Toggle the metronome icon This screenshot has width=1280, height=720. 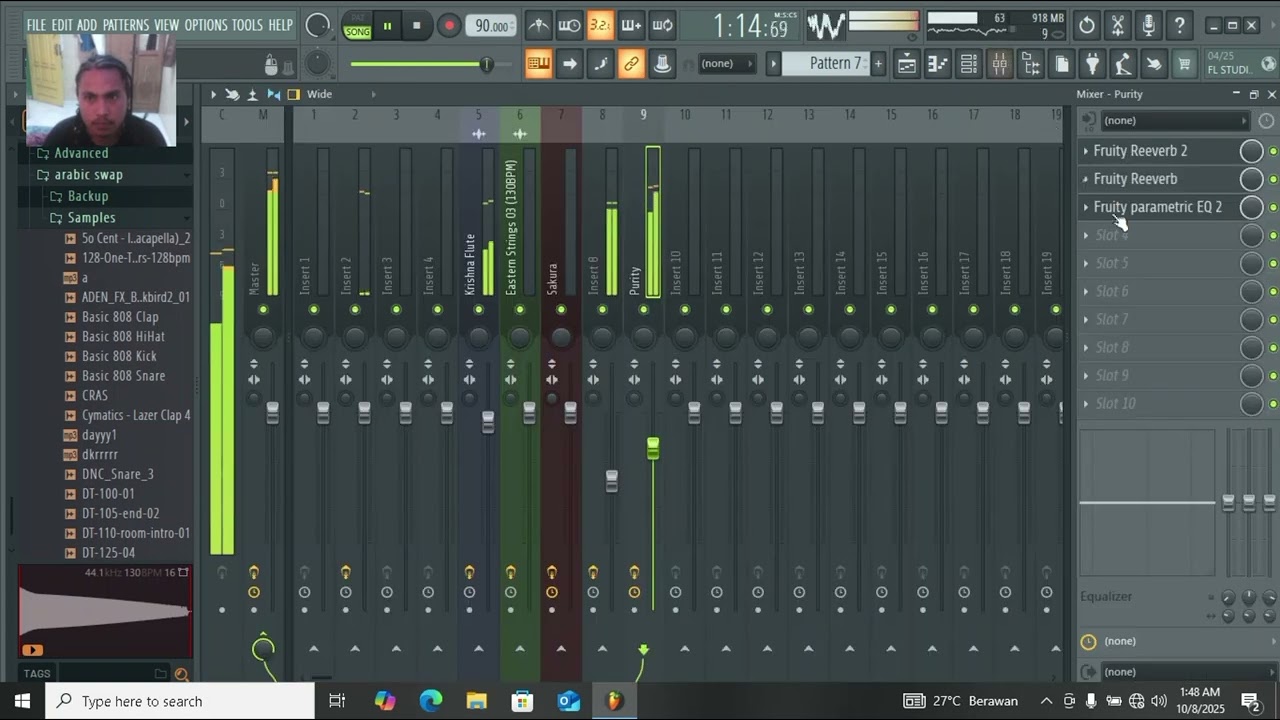(538, 26)
